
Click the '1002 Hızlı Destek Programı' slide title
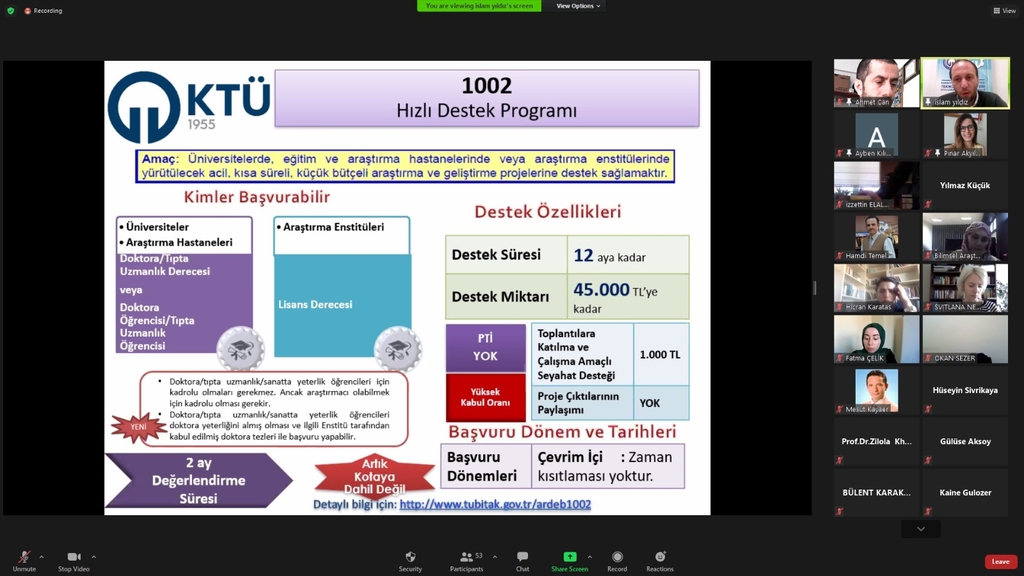point(487,98)
